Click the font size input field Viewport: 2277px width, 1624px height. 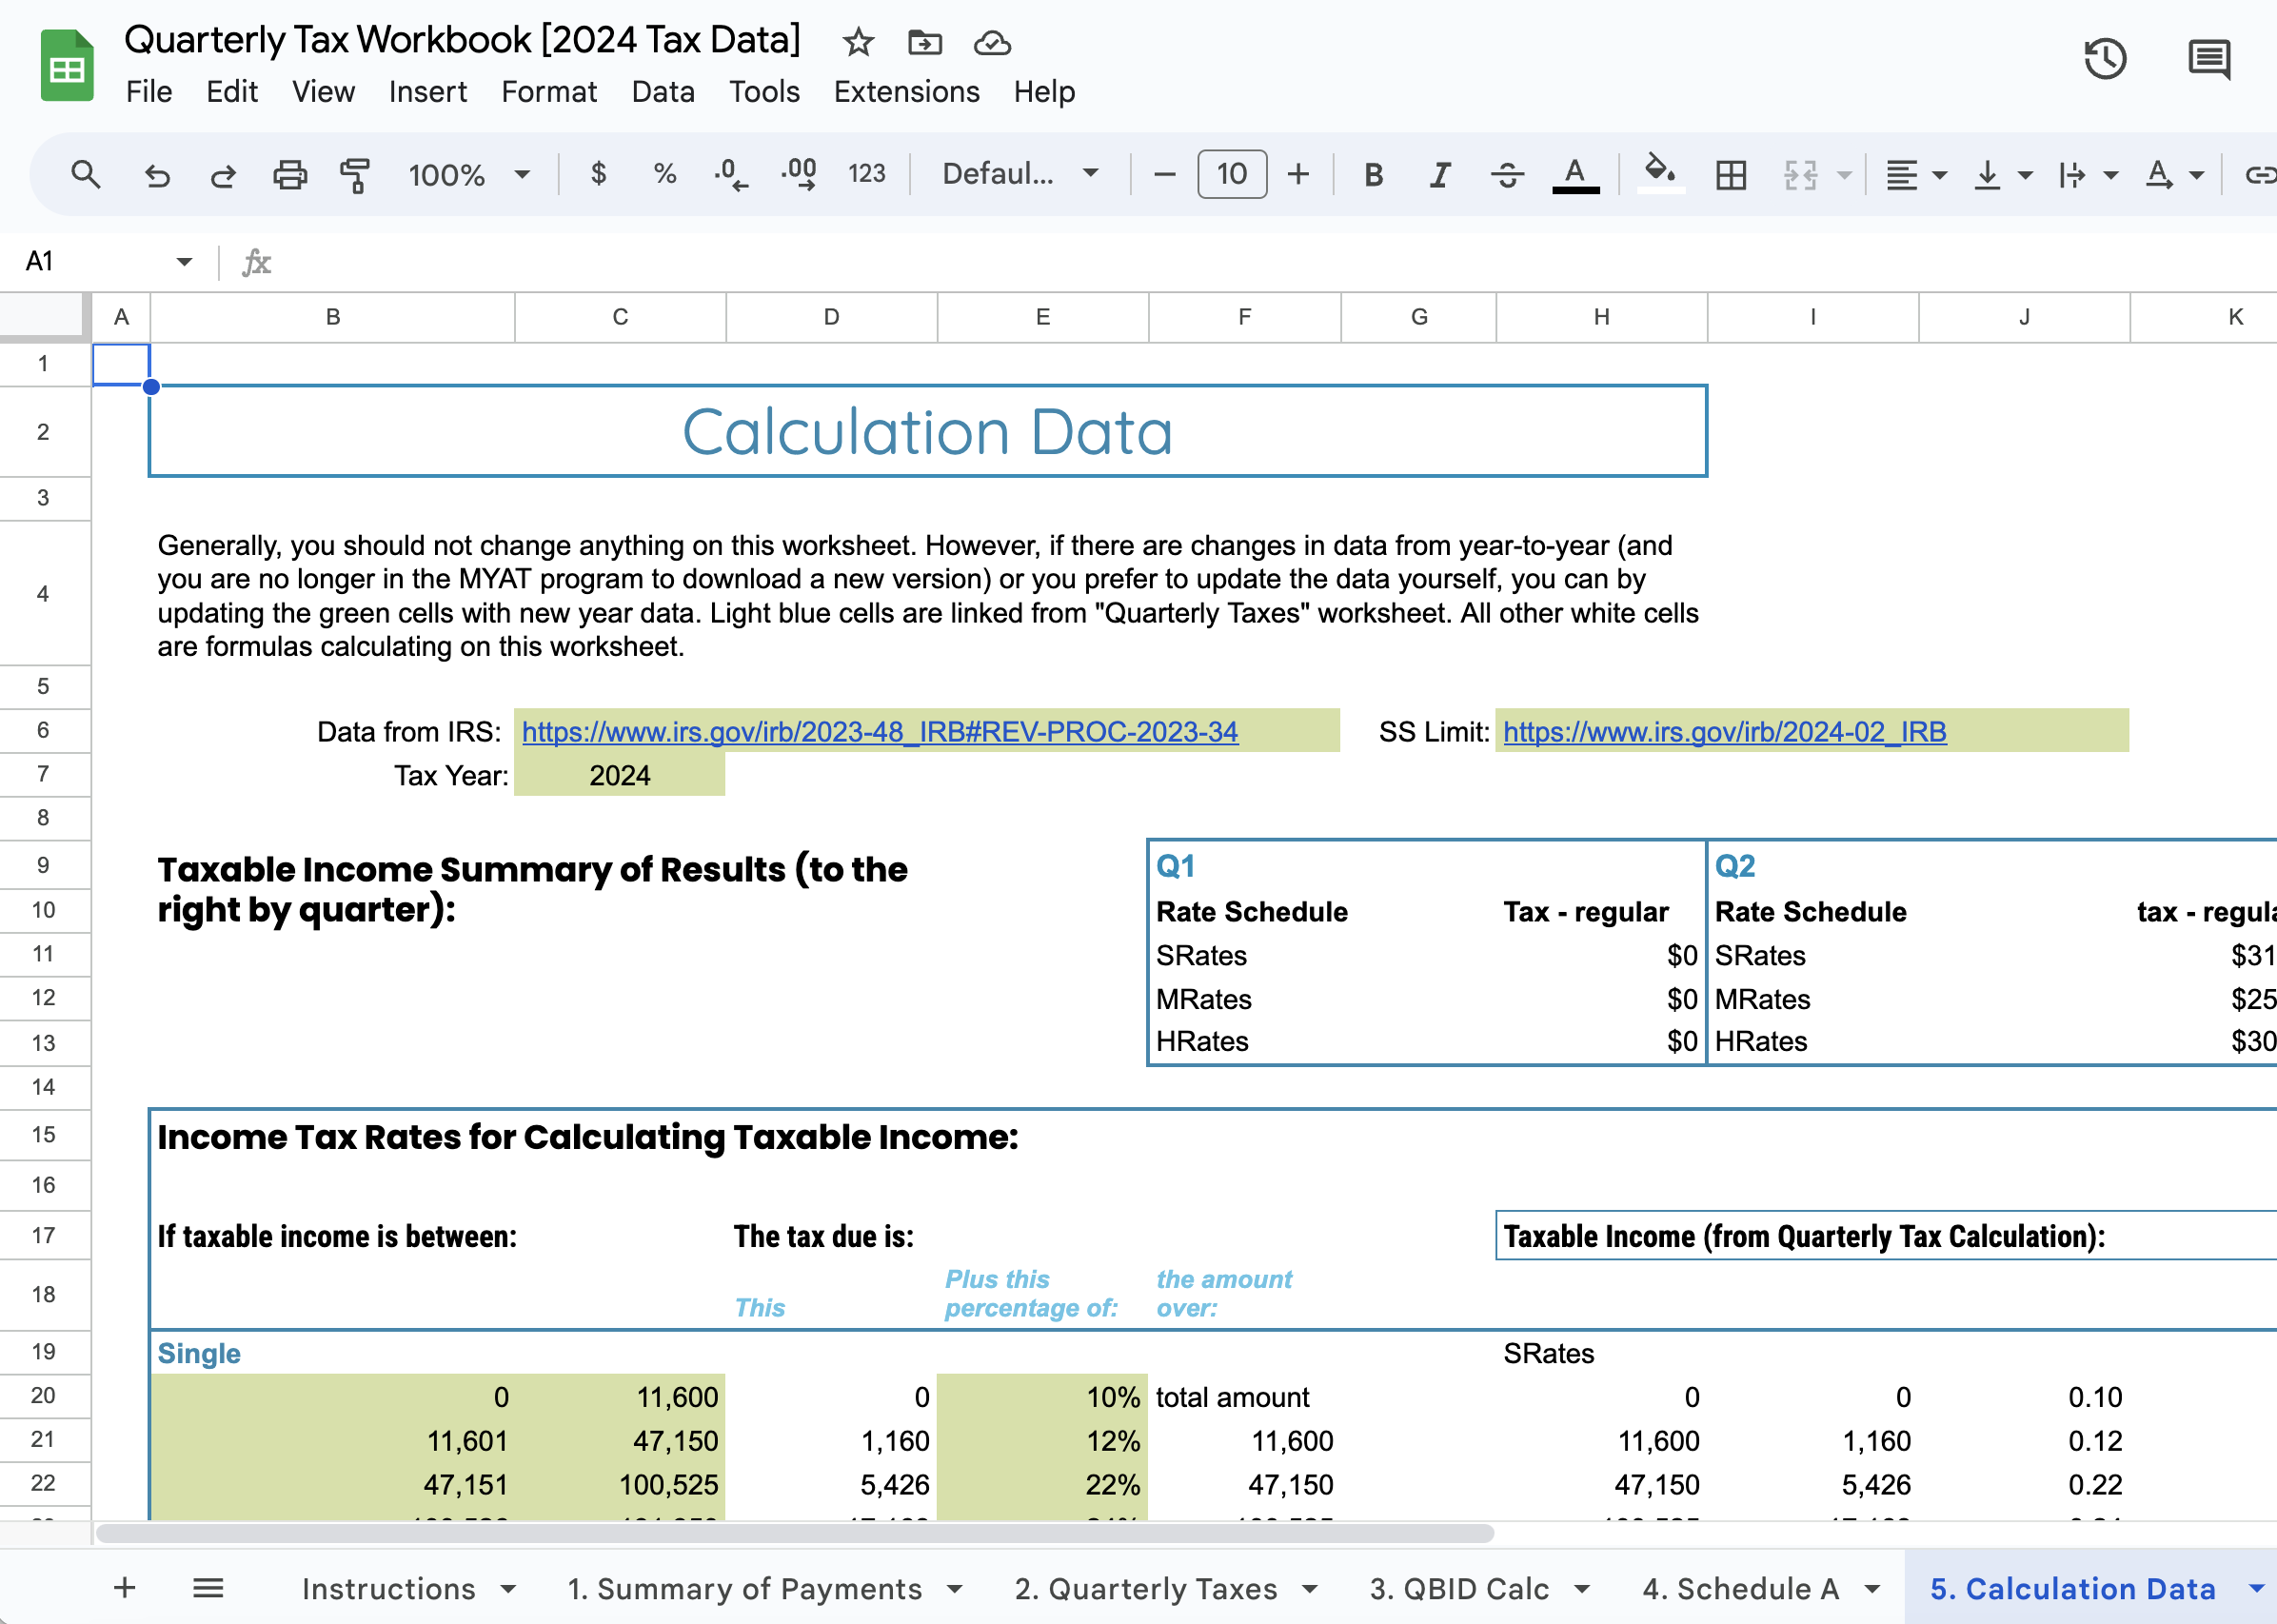[x=1231, y=174]
